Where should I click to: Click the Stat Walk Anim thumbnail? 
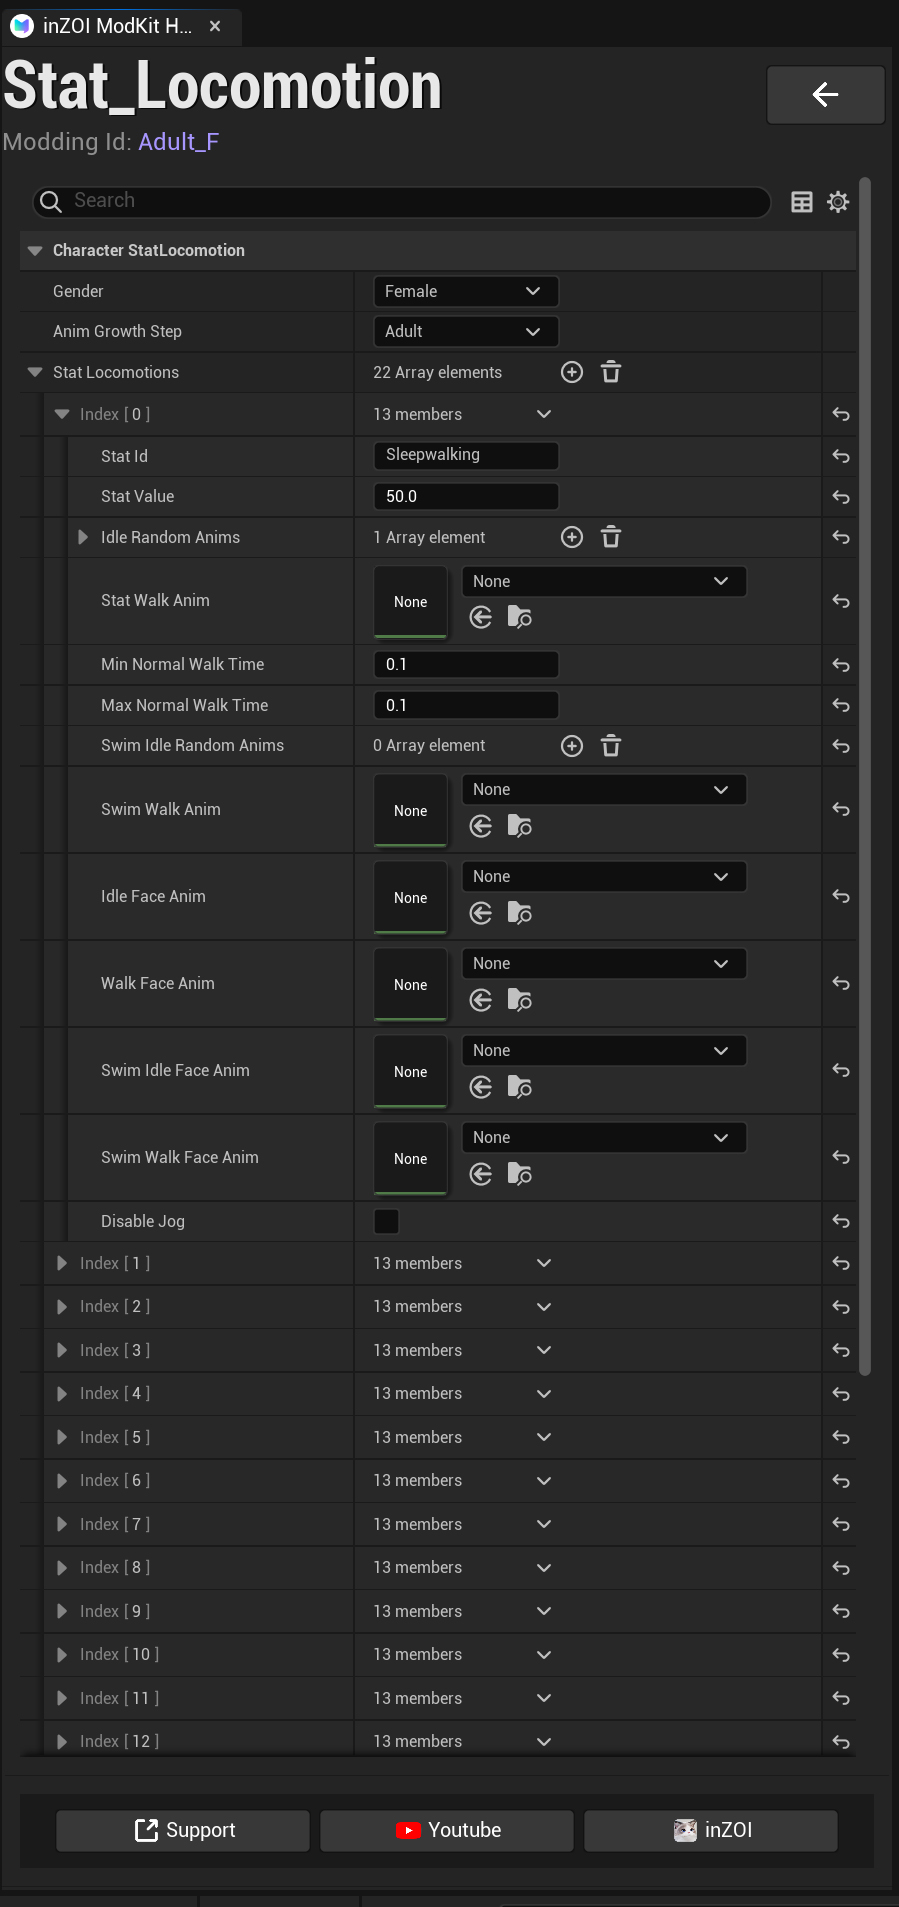[x=410, y=602]
